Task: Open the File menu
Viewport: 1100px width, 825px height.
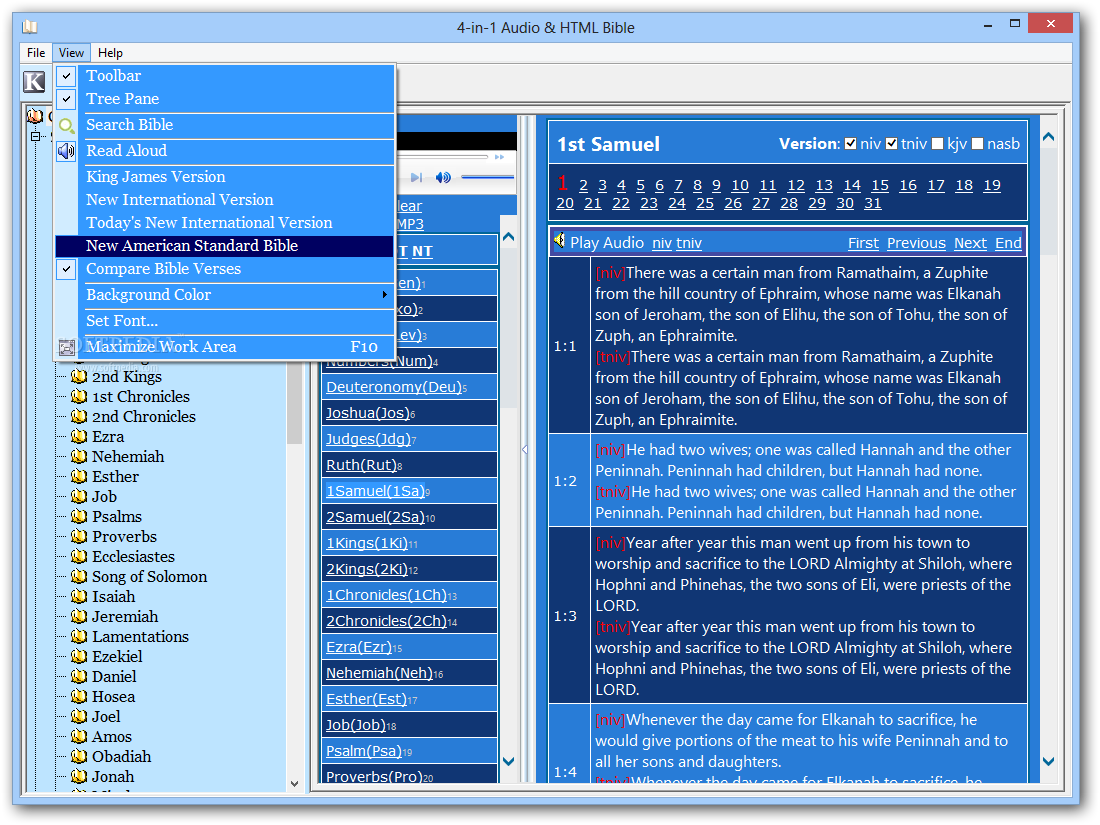Action: click(x=36, y=53)
